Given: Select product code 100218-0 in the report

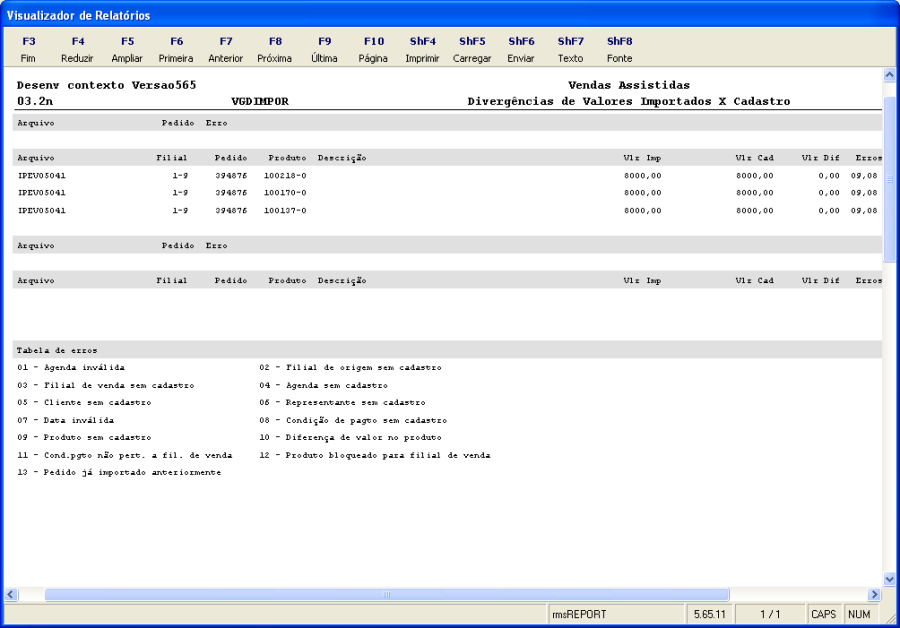Looking at the screenshot, I should click(285, 176).
